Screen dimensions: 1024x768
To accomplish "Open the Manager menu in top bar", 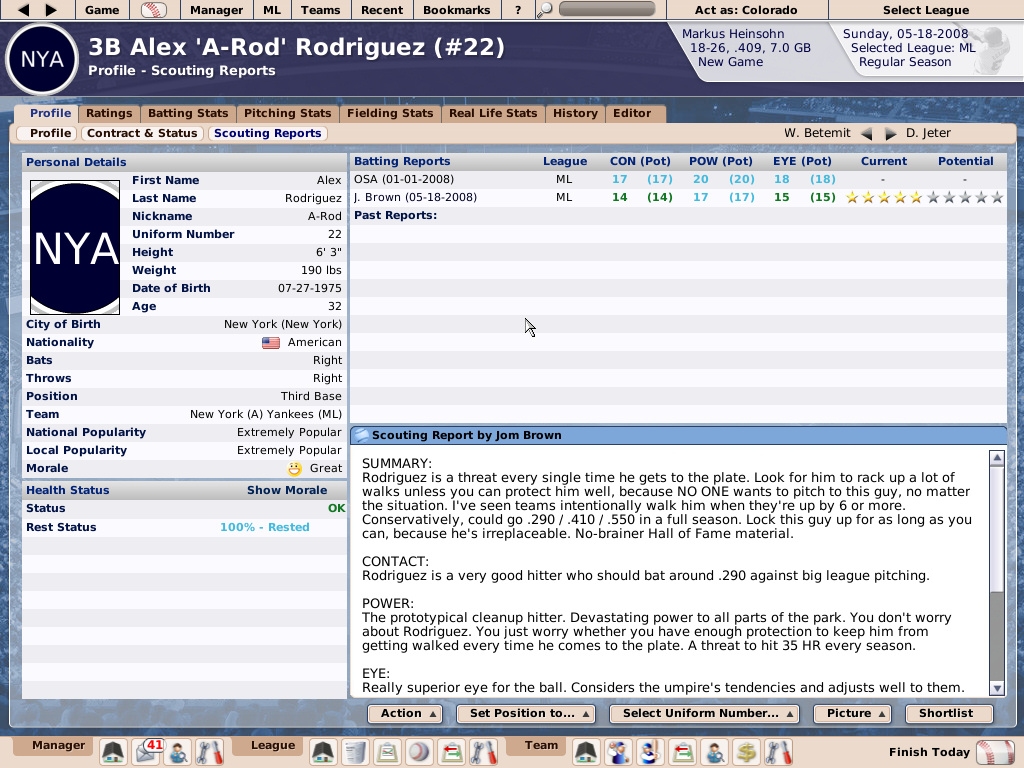I will (x=216, y=10).
